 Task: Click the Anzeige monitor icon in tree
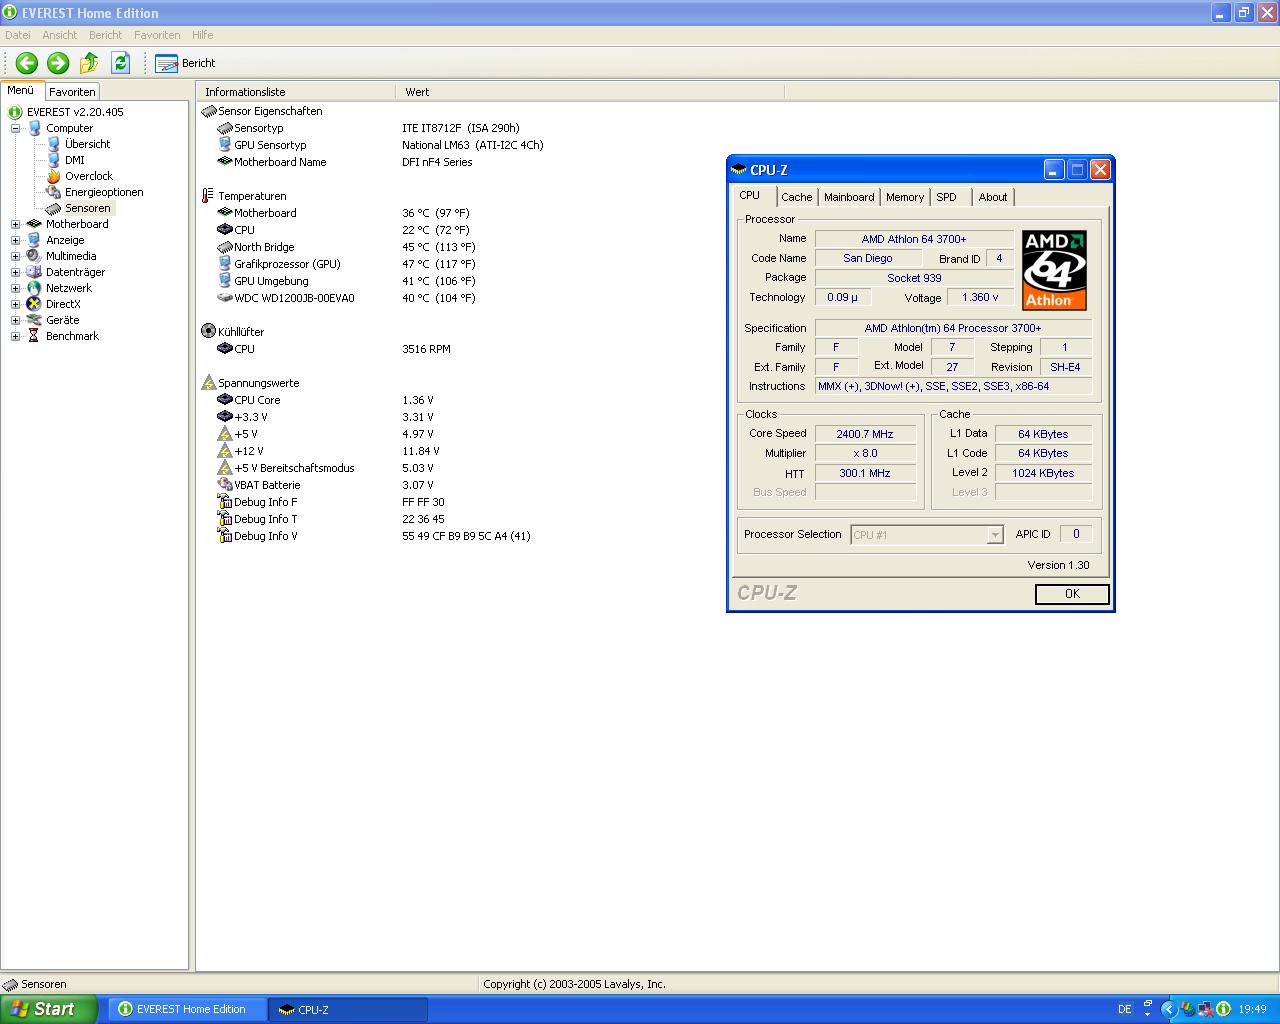34,240
